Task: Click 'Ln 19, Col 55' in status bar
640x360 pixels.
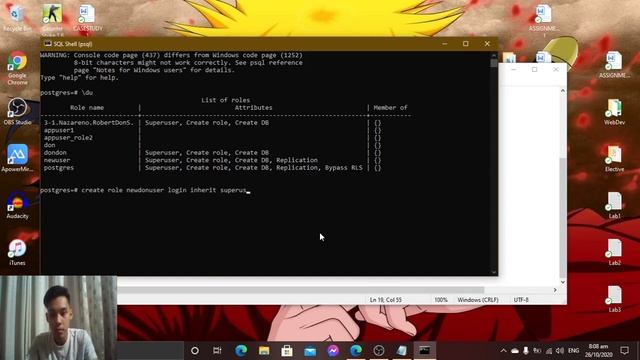Action: (385, 300)
